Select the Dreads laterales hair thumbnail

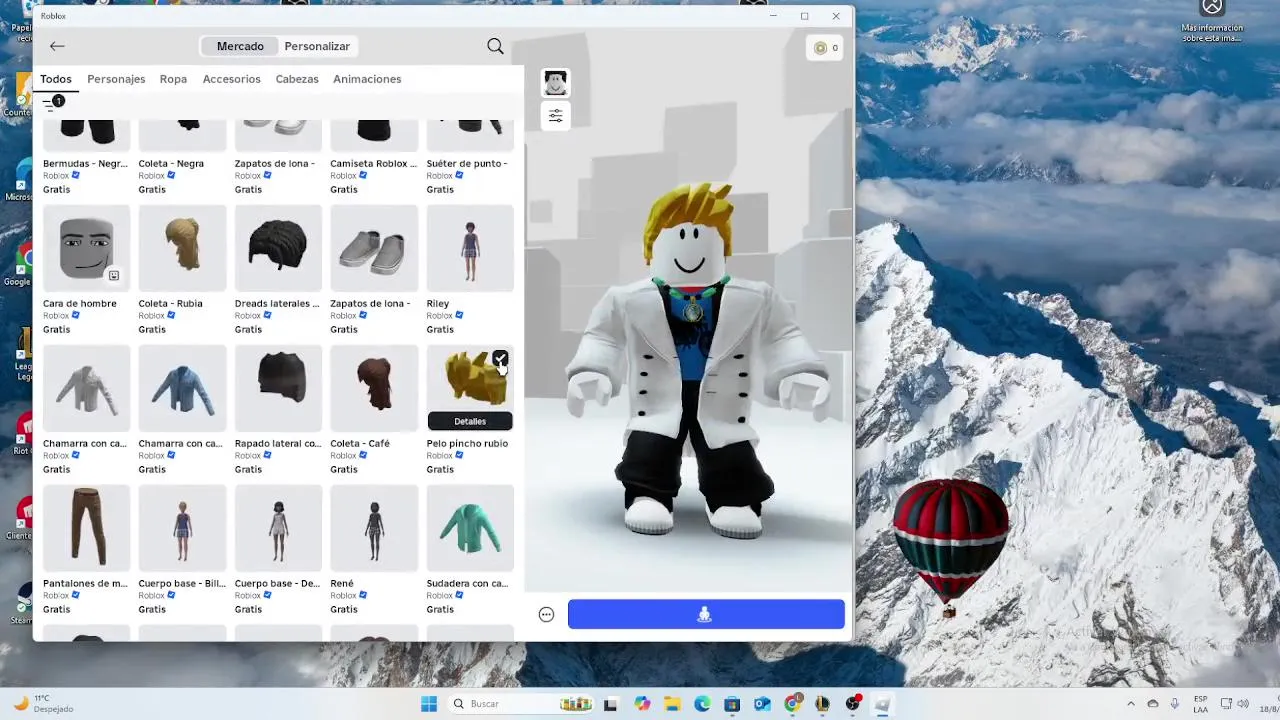pos(278,248)
